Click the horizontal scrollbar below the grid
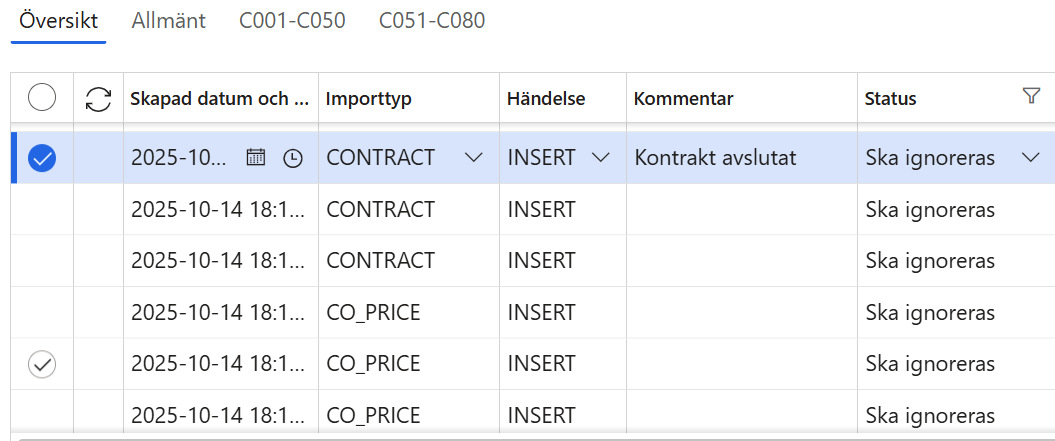1055x441 pixels. 530,437
